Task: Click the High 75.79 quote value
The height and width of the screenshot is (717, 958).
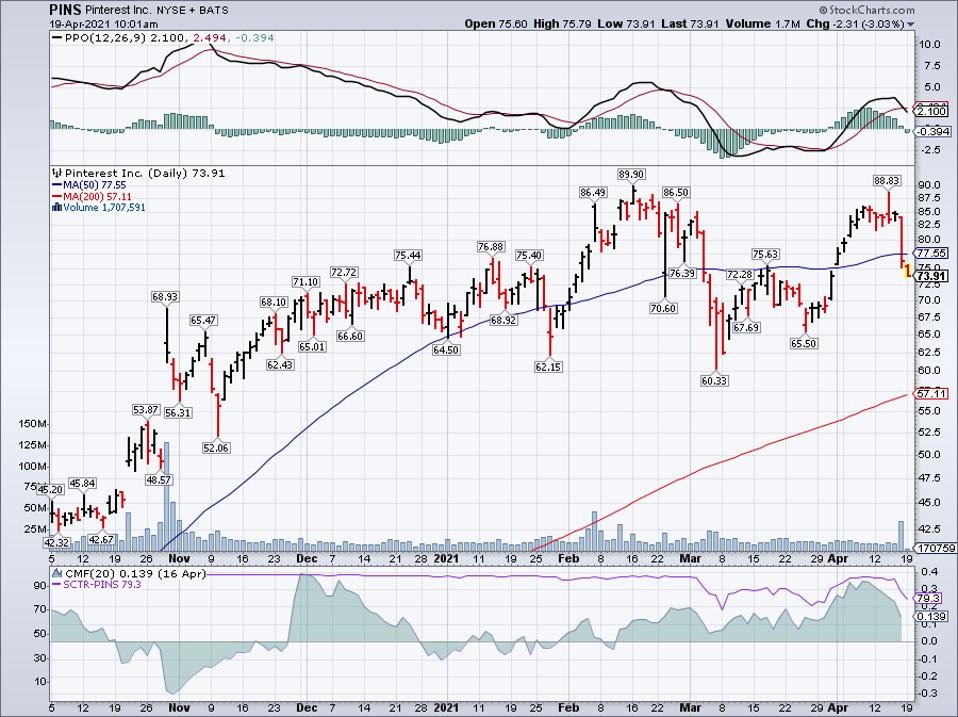Action: click(x=562, y=24)
